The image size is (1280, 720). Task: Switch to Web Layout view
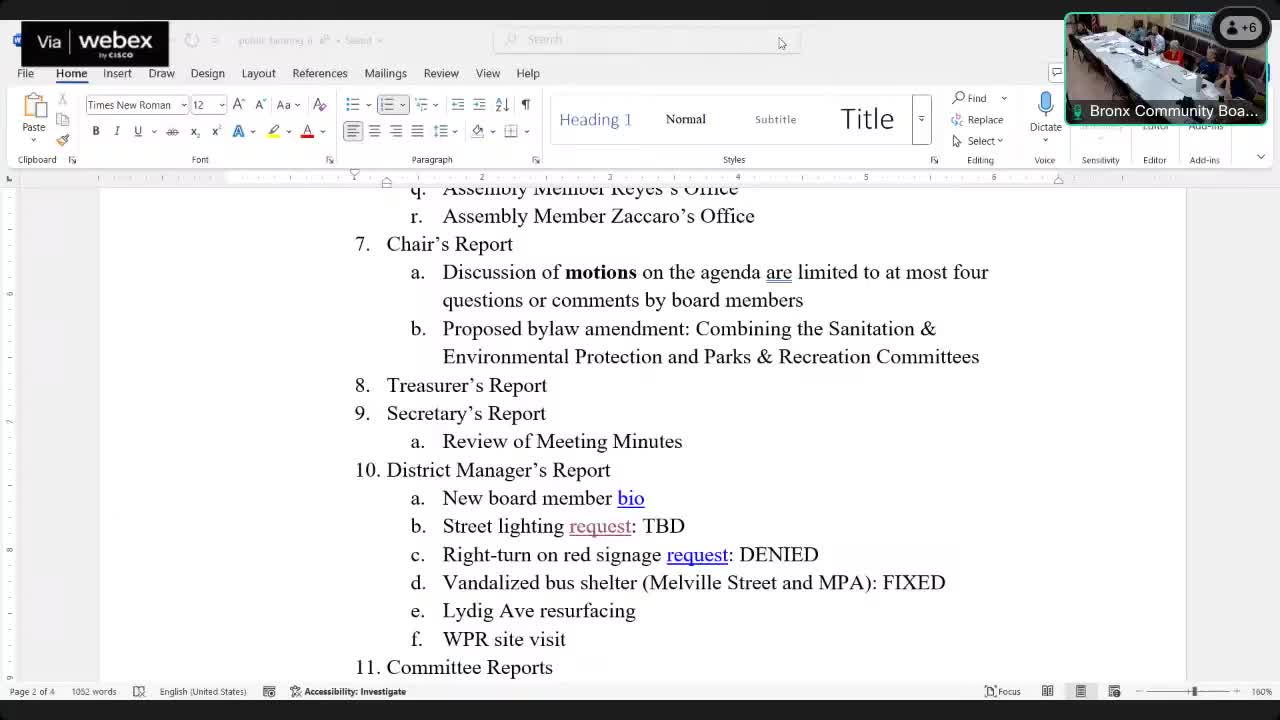pyautogui.click(x=1114, y=691)
